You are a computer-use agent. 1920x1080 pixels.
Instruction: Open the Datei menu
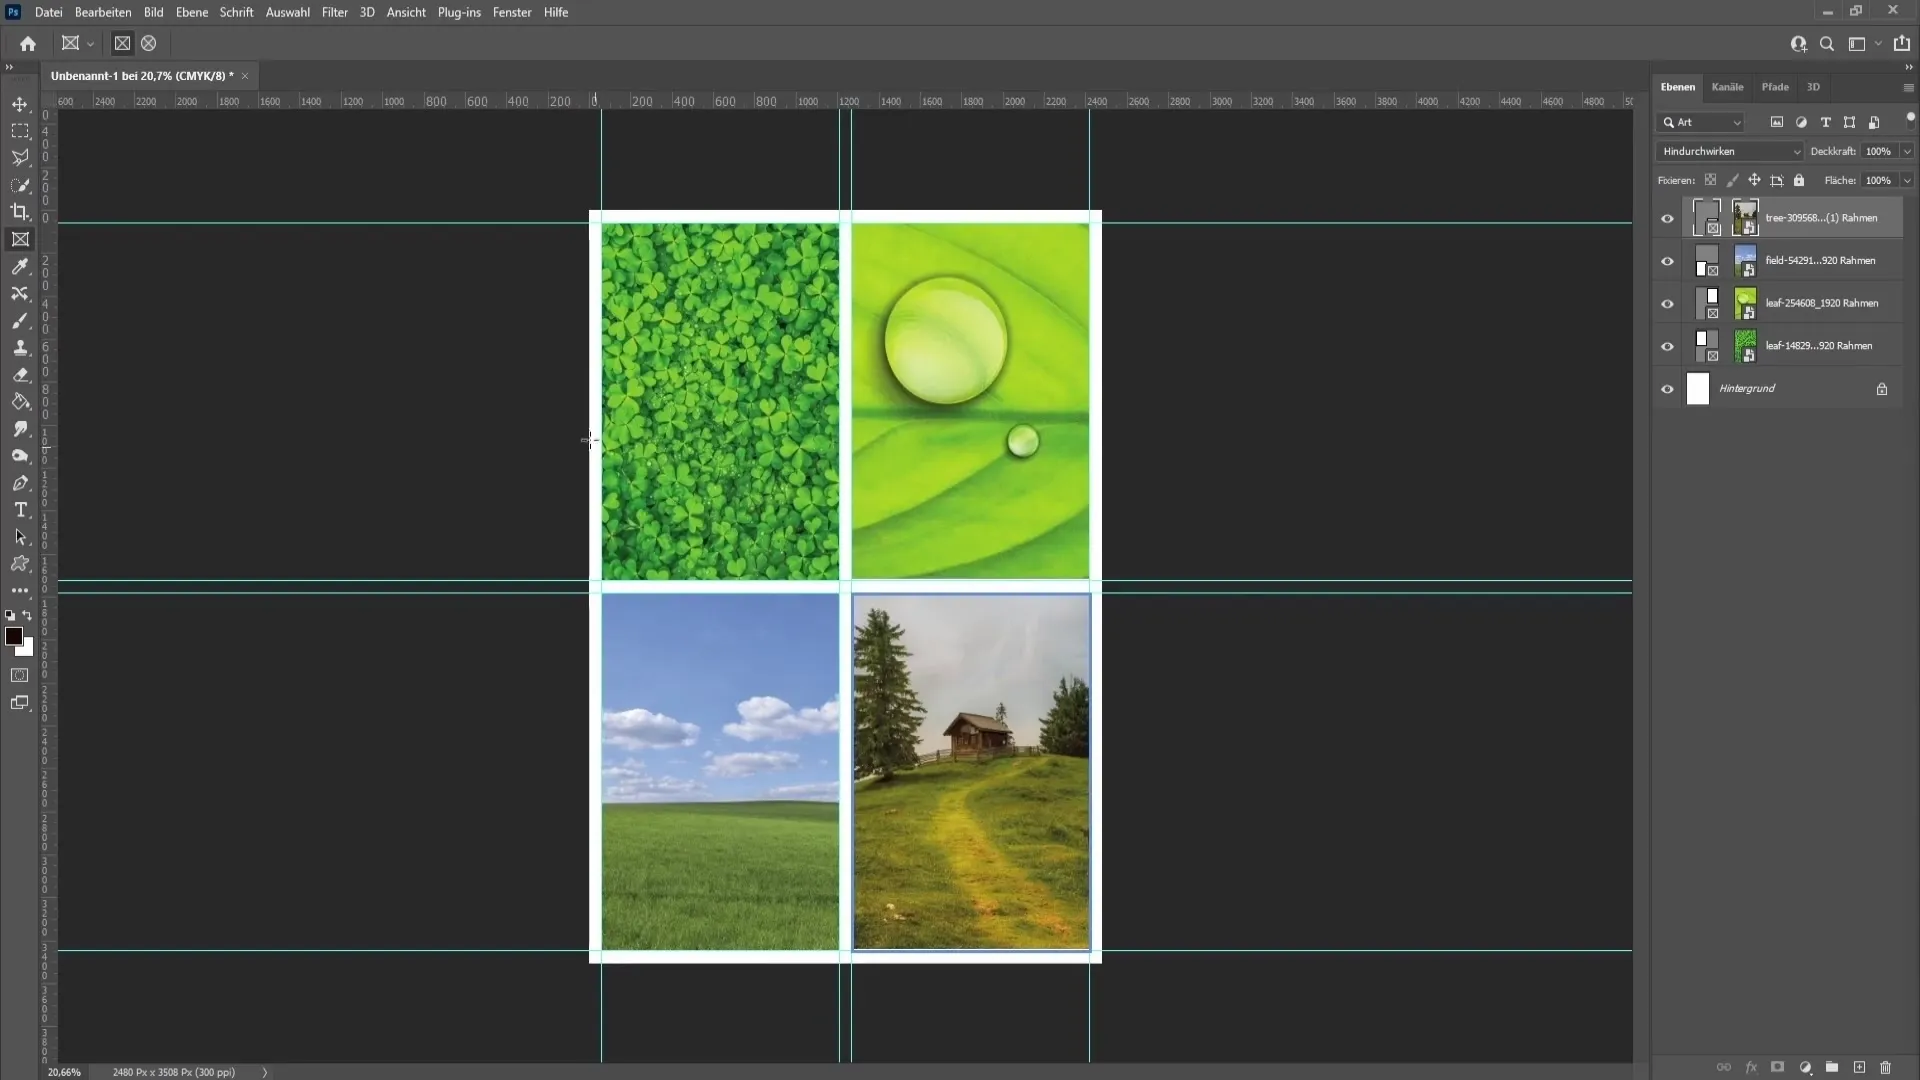(x=48, y=12)
